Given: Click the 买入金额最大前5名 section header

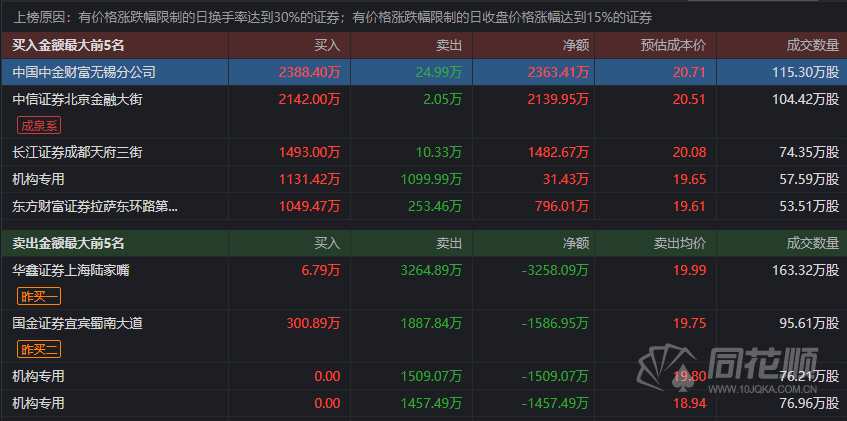Looking at the screenshot, I should click(68, 45).
